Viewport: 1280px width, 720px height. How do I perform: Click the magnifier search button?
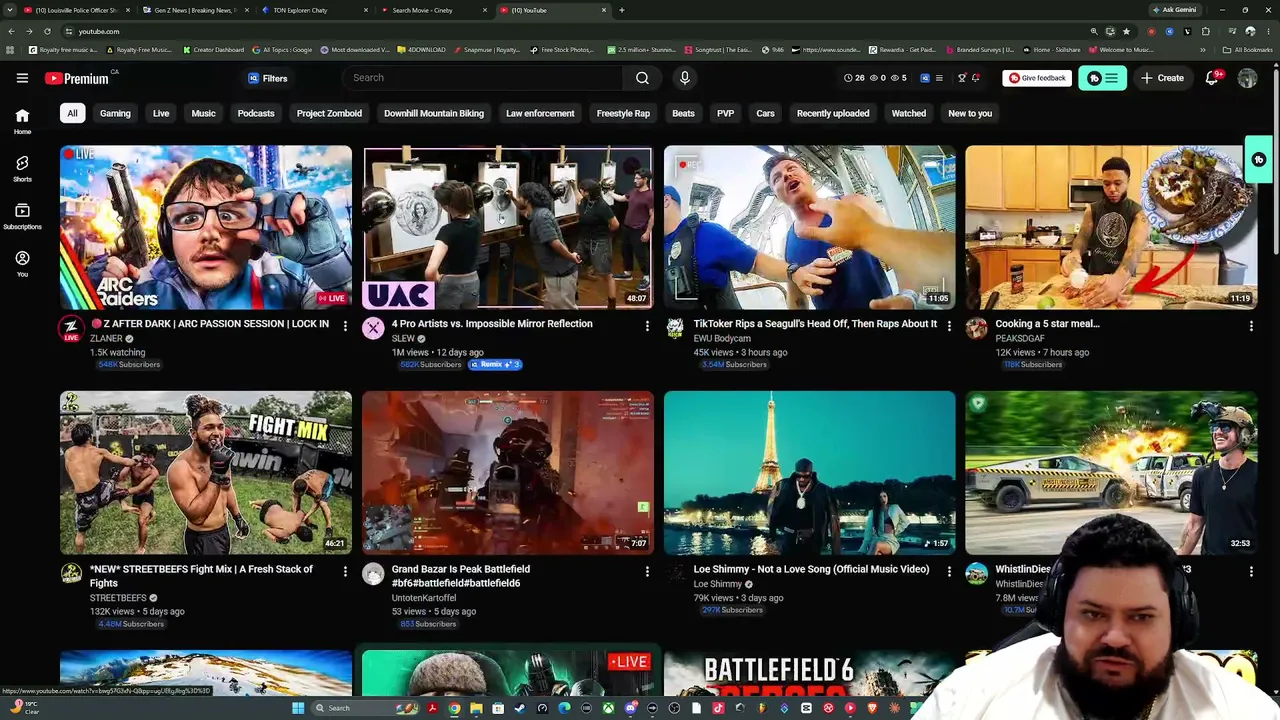[x=642, y=78]
